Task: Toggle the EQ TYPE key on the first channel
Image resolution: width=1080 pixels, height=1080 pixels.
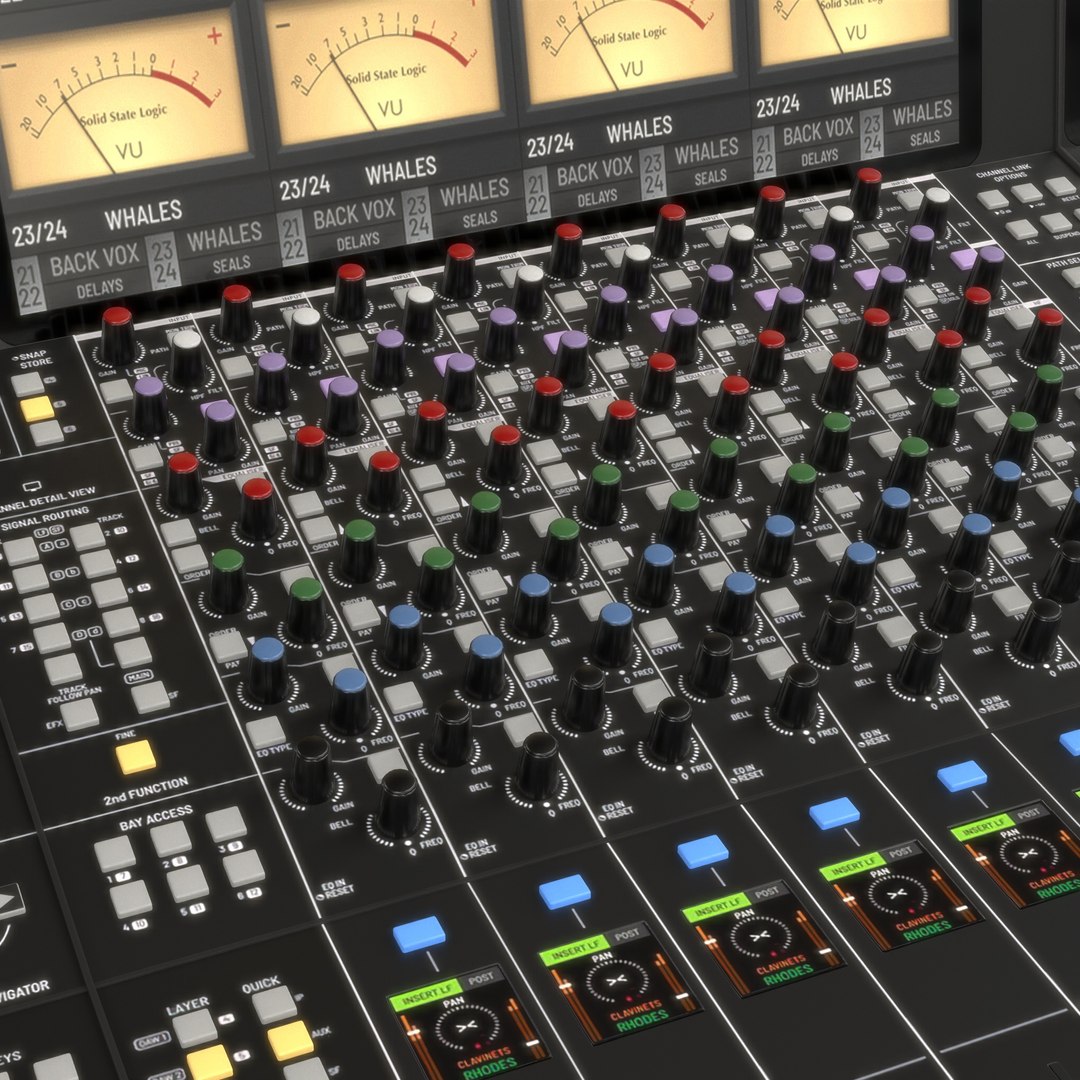Action: coord(266,733)
